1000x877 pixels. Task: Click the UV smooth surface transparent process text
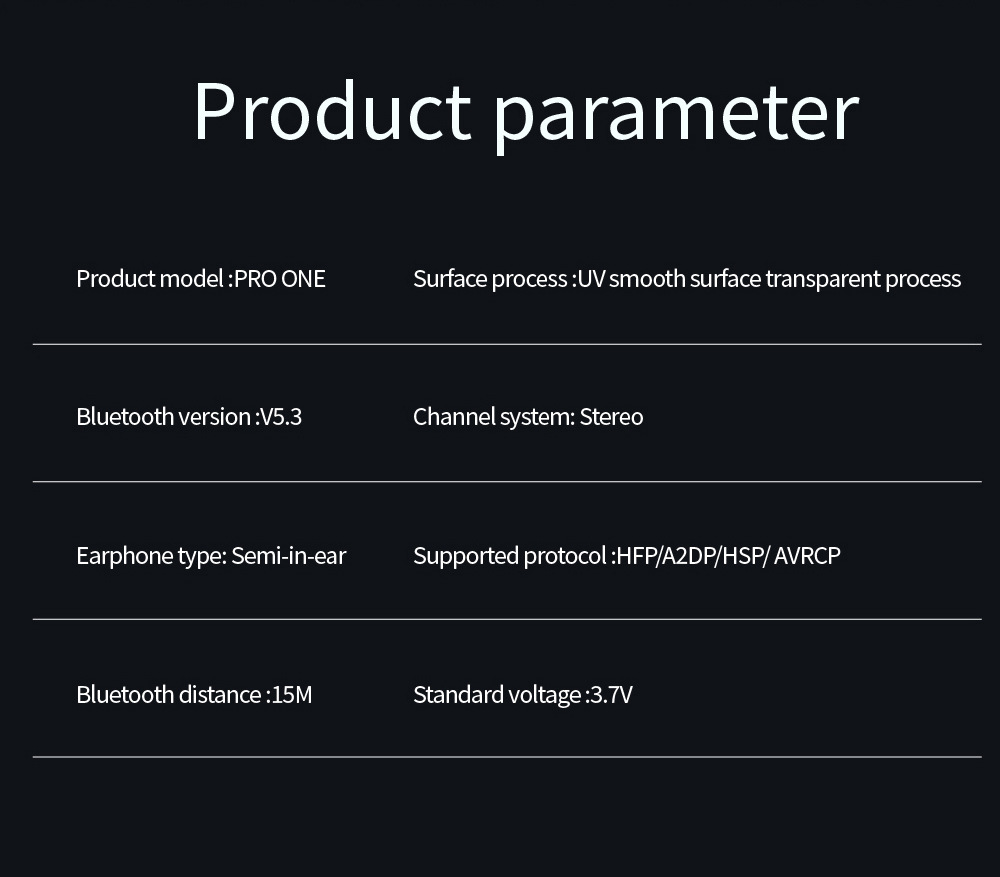[x=769, y=278]
